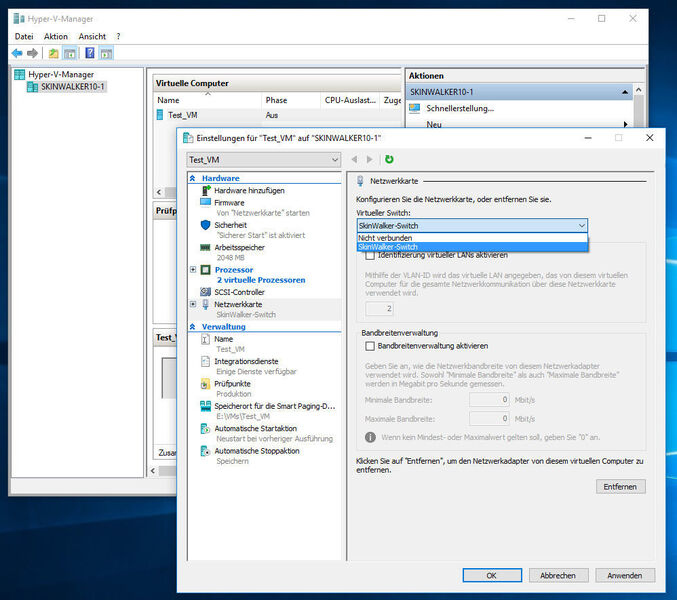
Task: Select the Name entry under Verwaltung
Action: pyautogui.click(x=224, y=339)
